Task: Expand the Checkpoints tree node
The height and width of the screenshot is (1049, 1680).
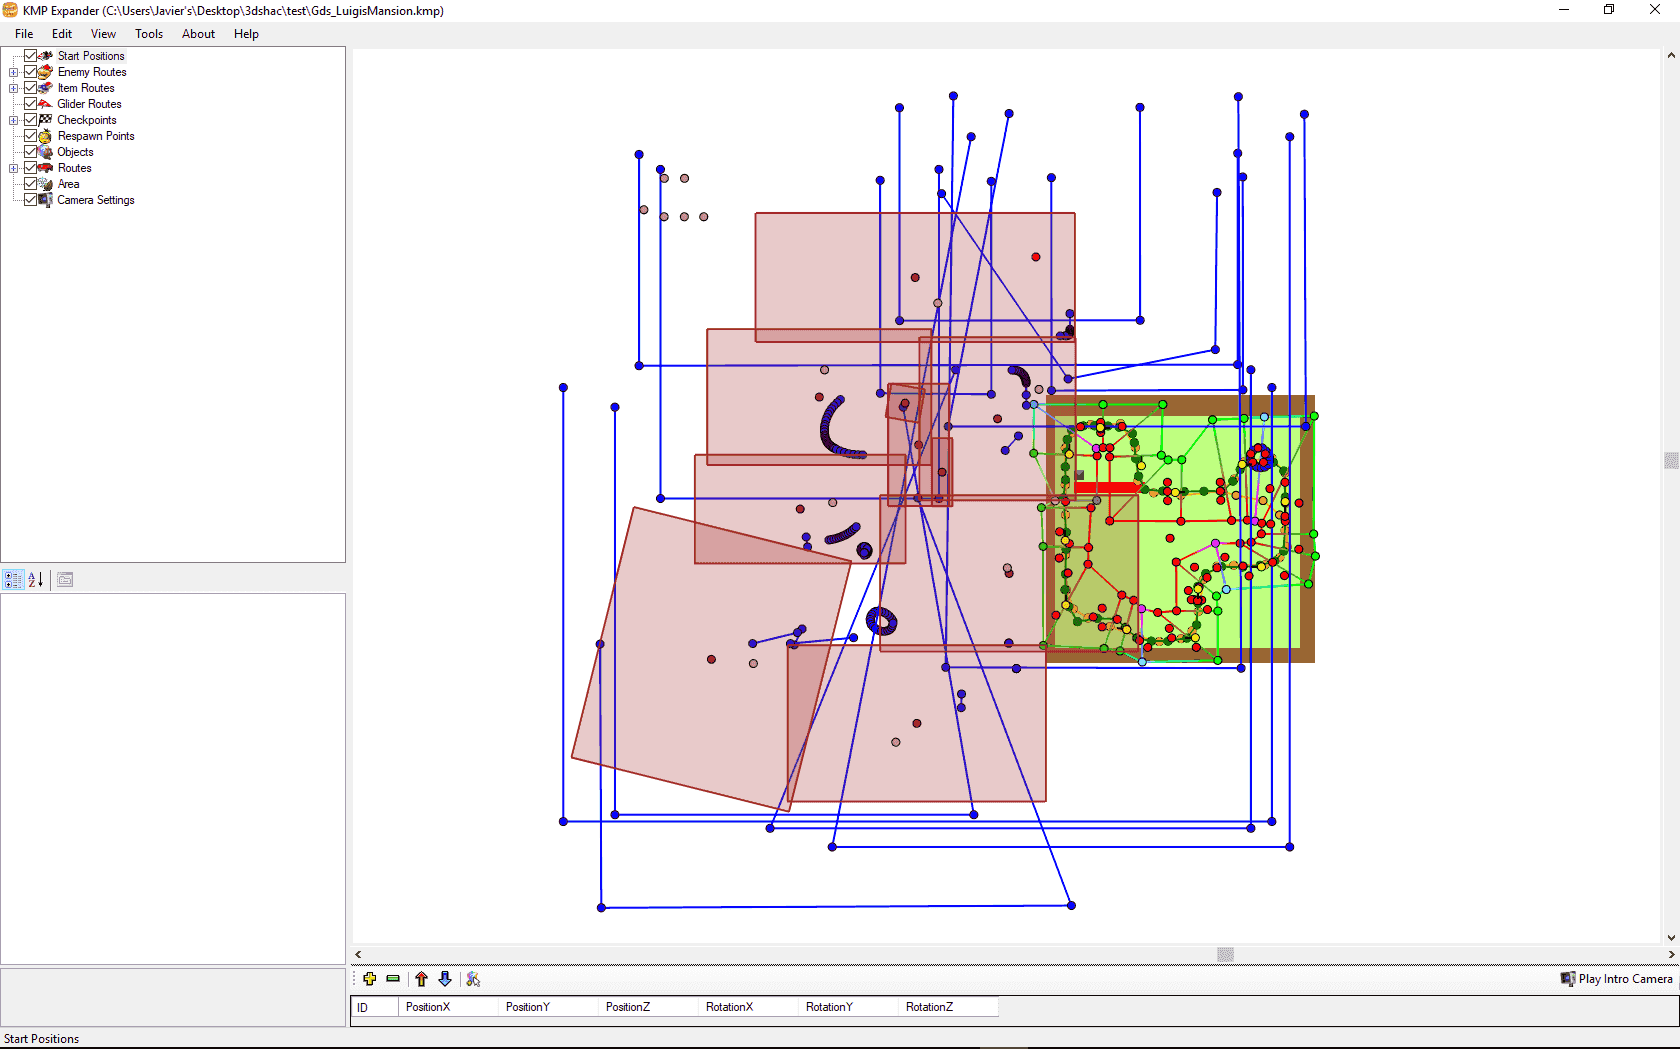Action: pyautogui.click(x=13, y=120)
